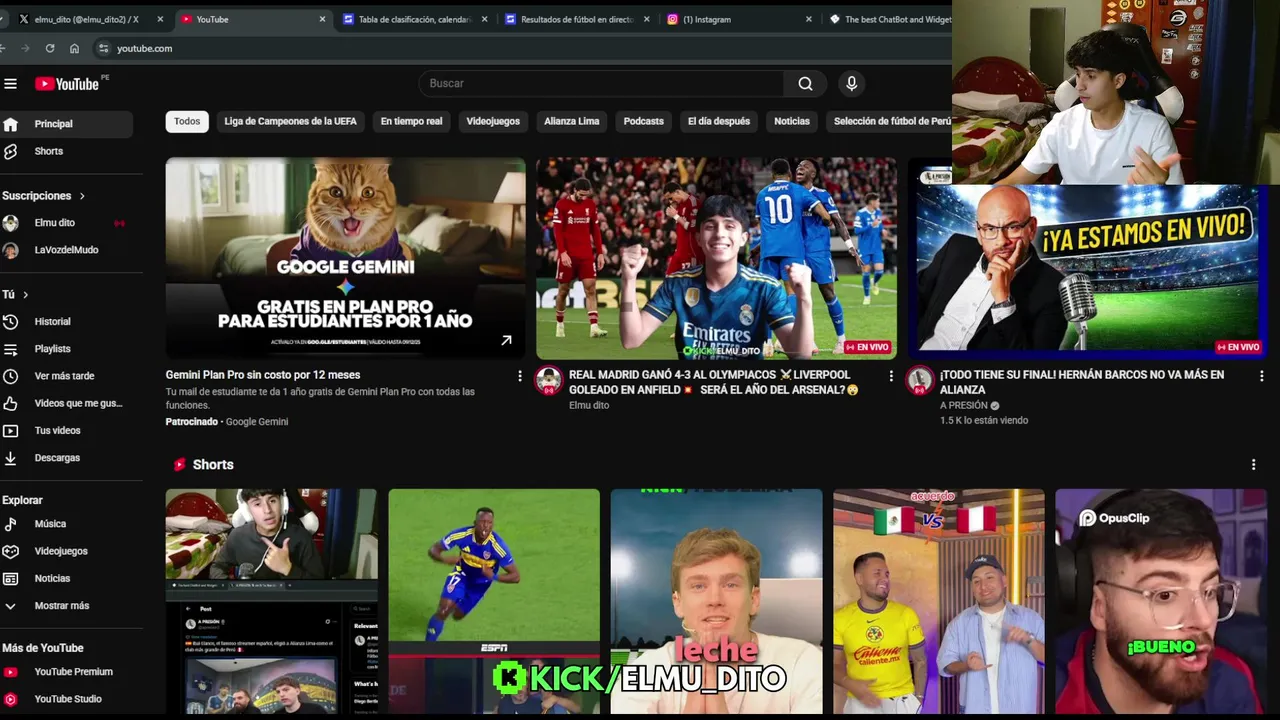Image resolution: width=1280 pixels, height=720 pixels.
Task: Click the YouTube logo
Action: point(67,84)
